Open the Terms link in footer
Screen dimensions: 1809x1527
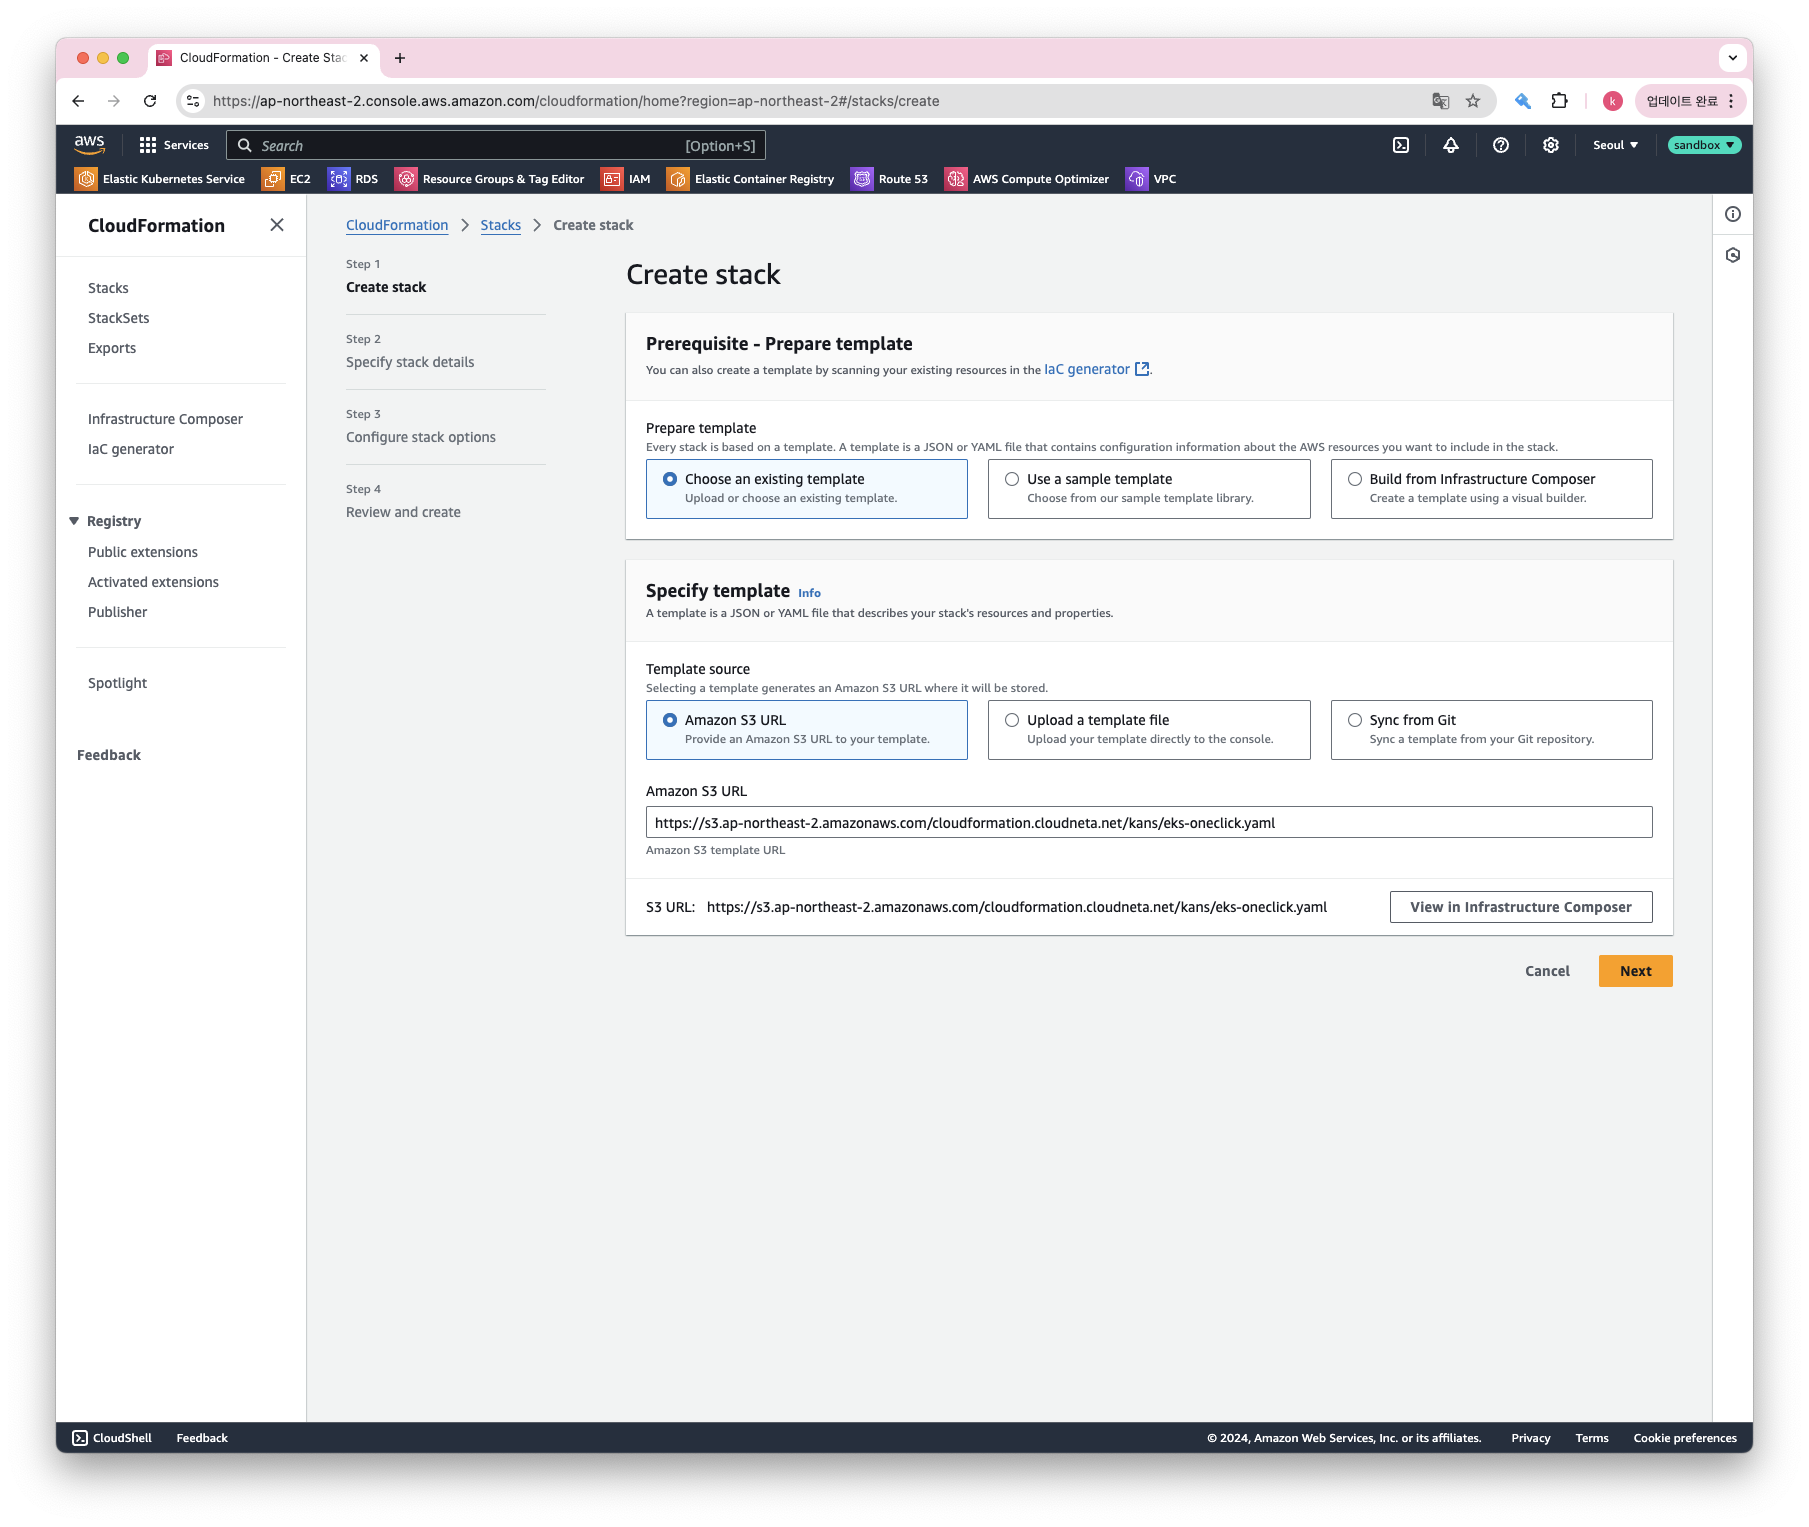(1592, 1438)
